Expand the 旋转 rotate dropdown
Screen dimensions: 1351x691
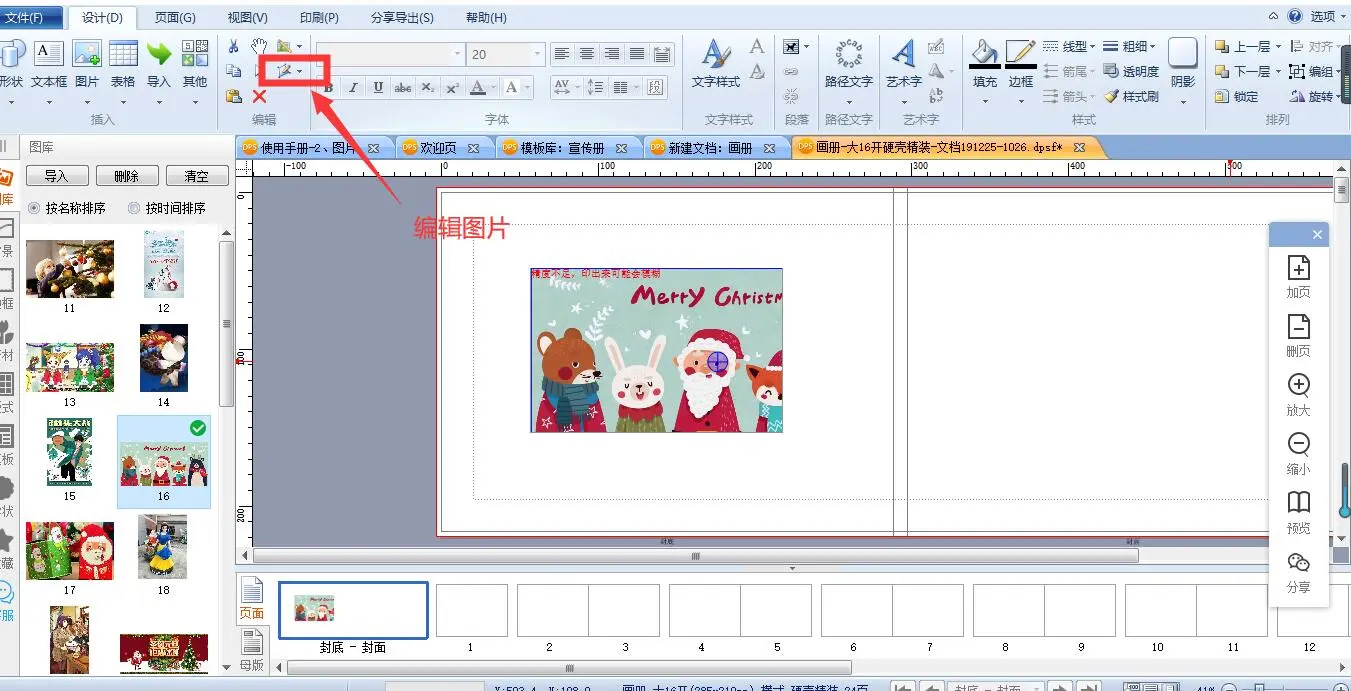(x=1339, y=97)
